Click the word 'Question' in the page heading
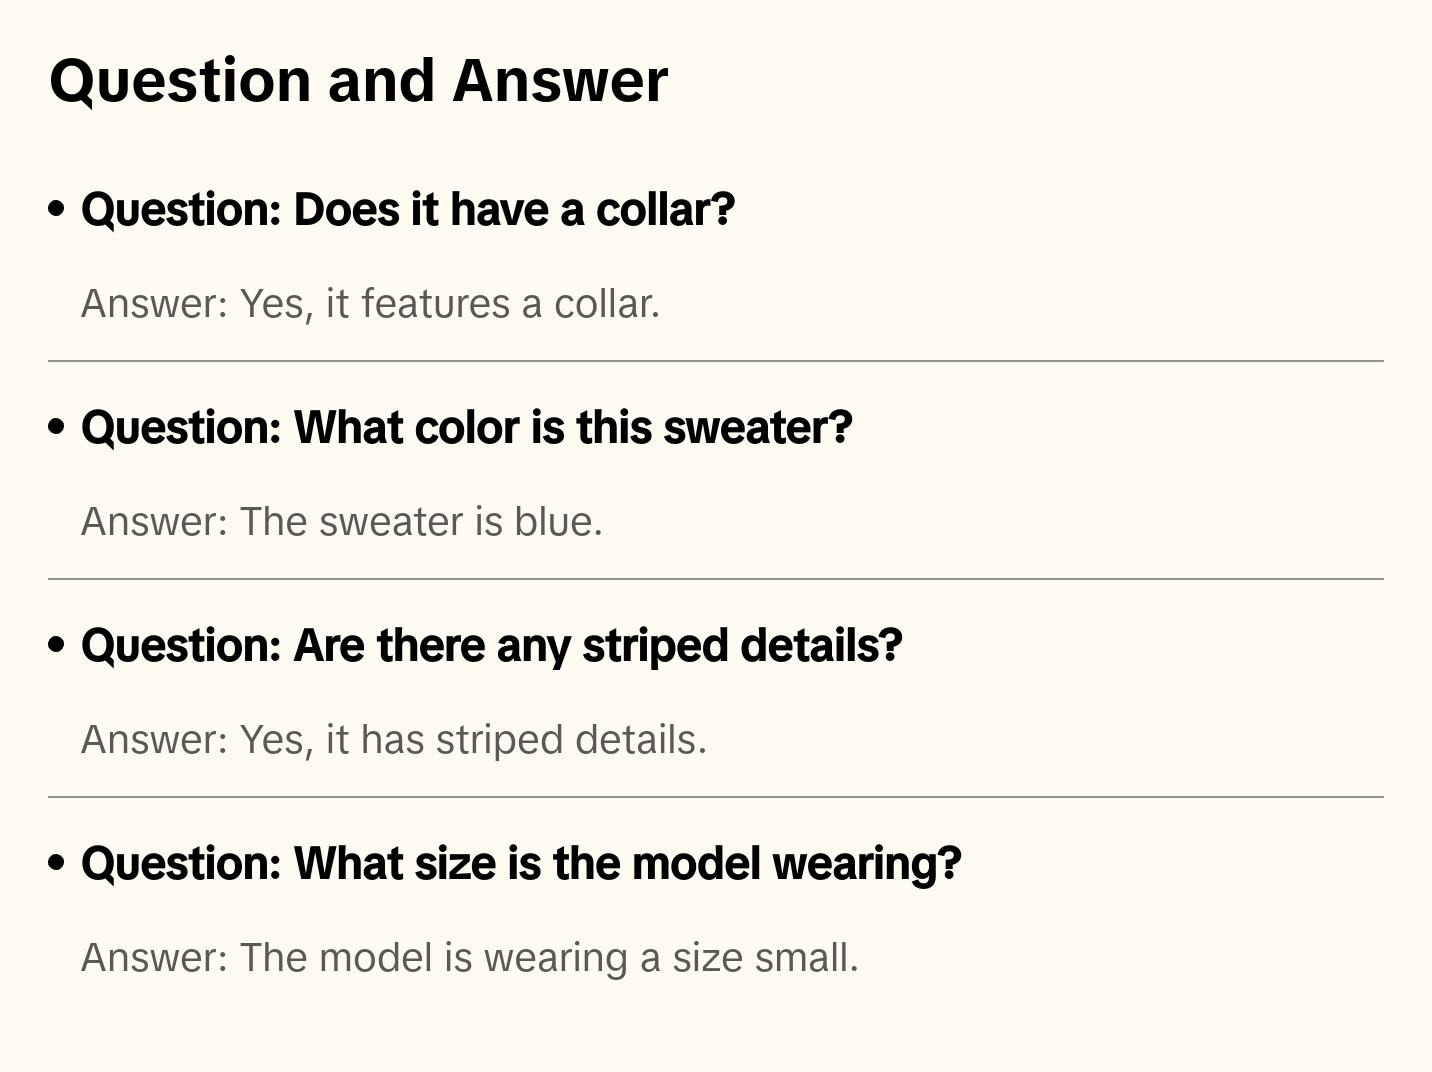 coord(180,80)
